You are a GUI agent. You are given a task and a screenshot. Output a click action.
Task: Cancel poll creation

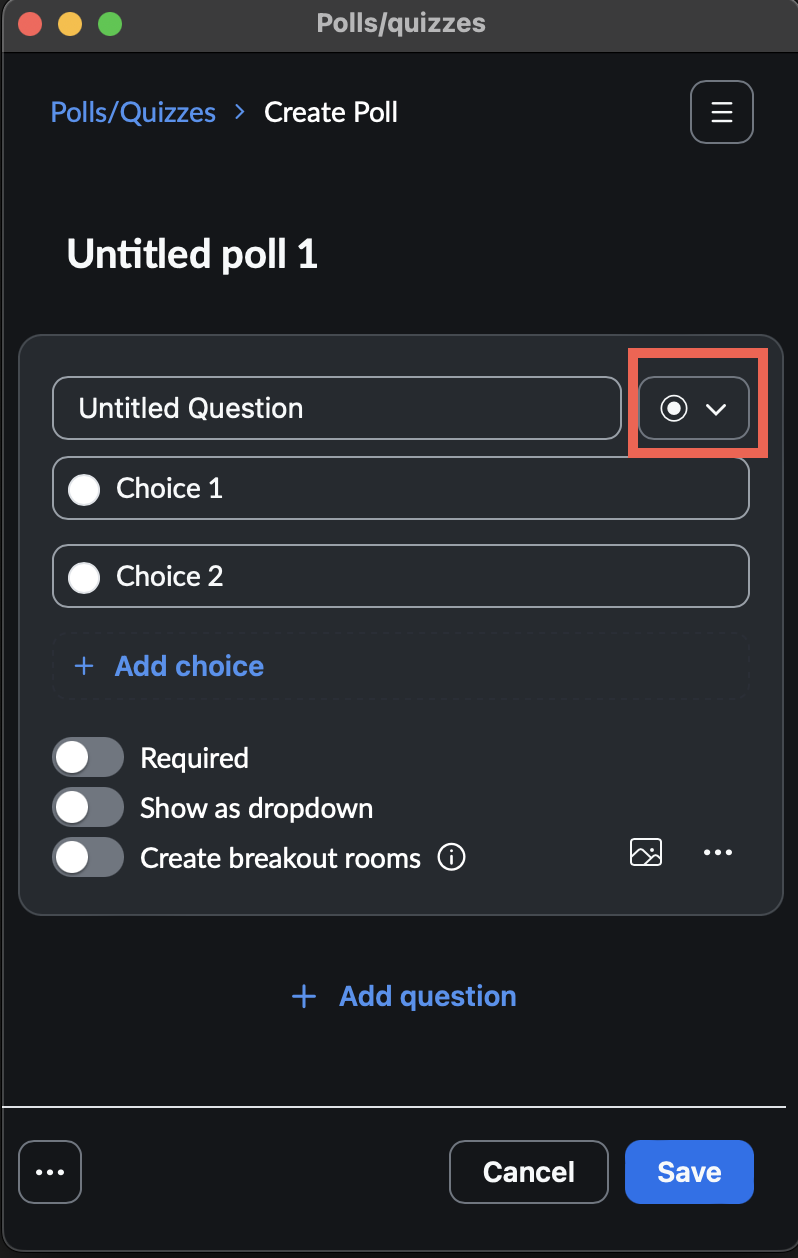(x=528, y=1171)
